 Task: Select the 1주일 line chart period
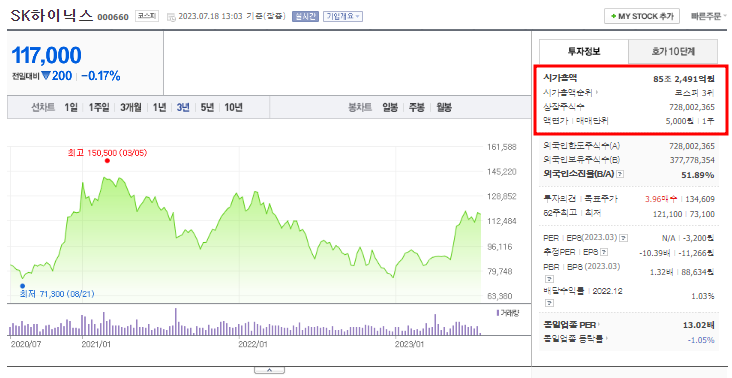coord(99,107)
